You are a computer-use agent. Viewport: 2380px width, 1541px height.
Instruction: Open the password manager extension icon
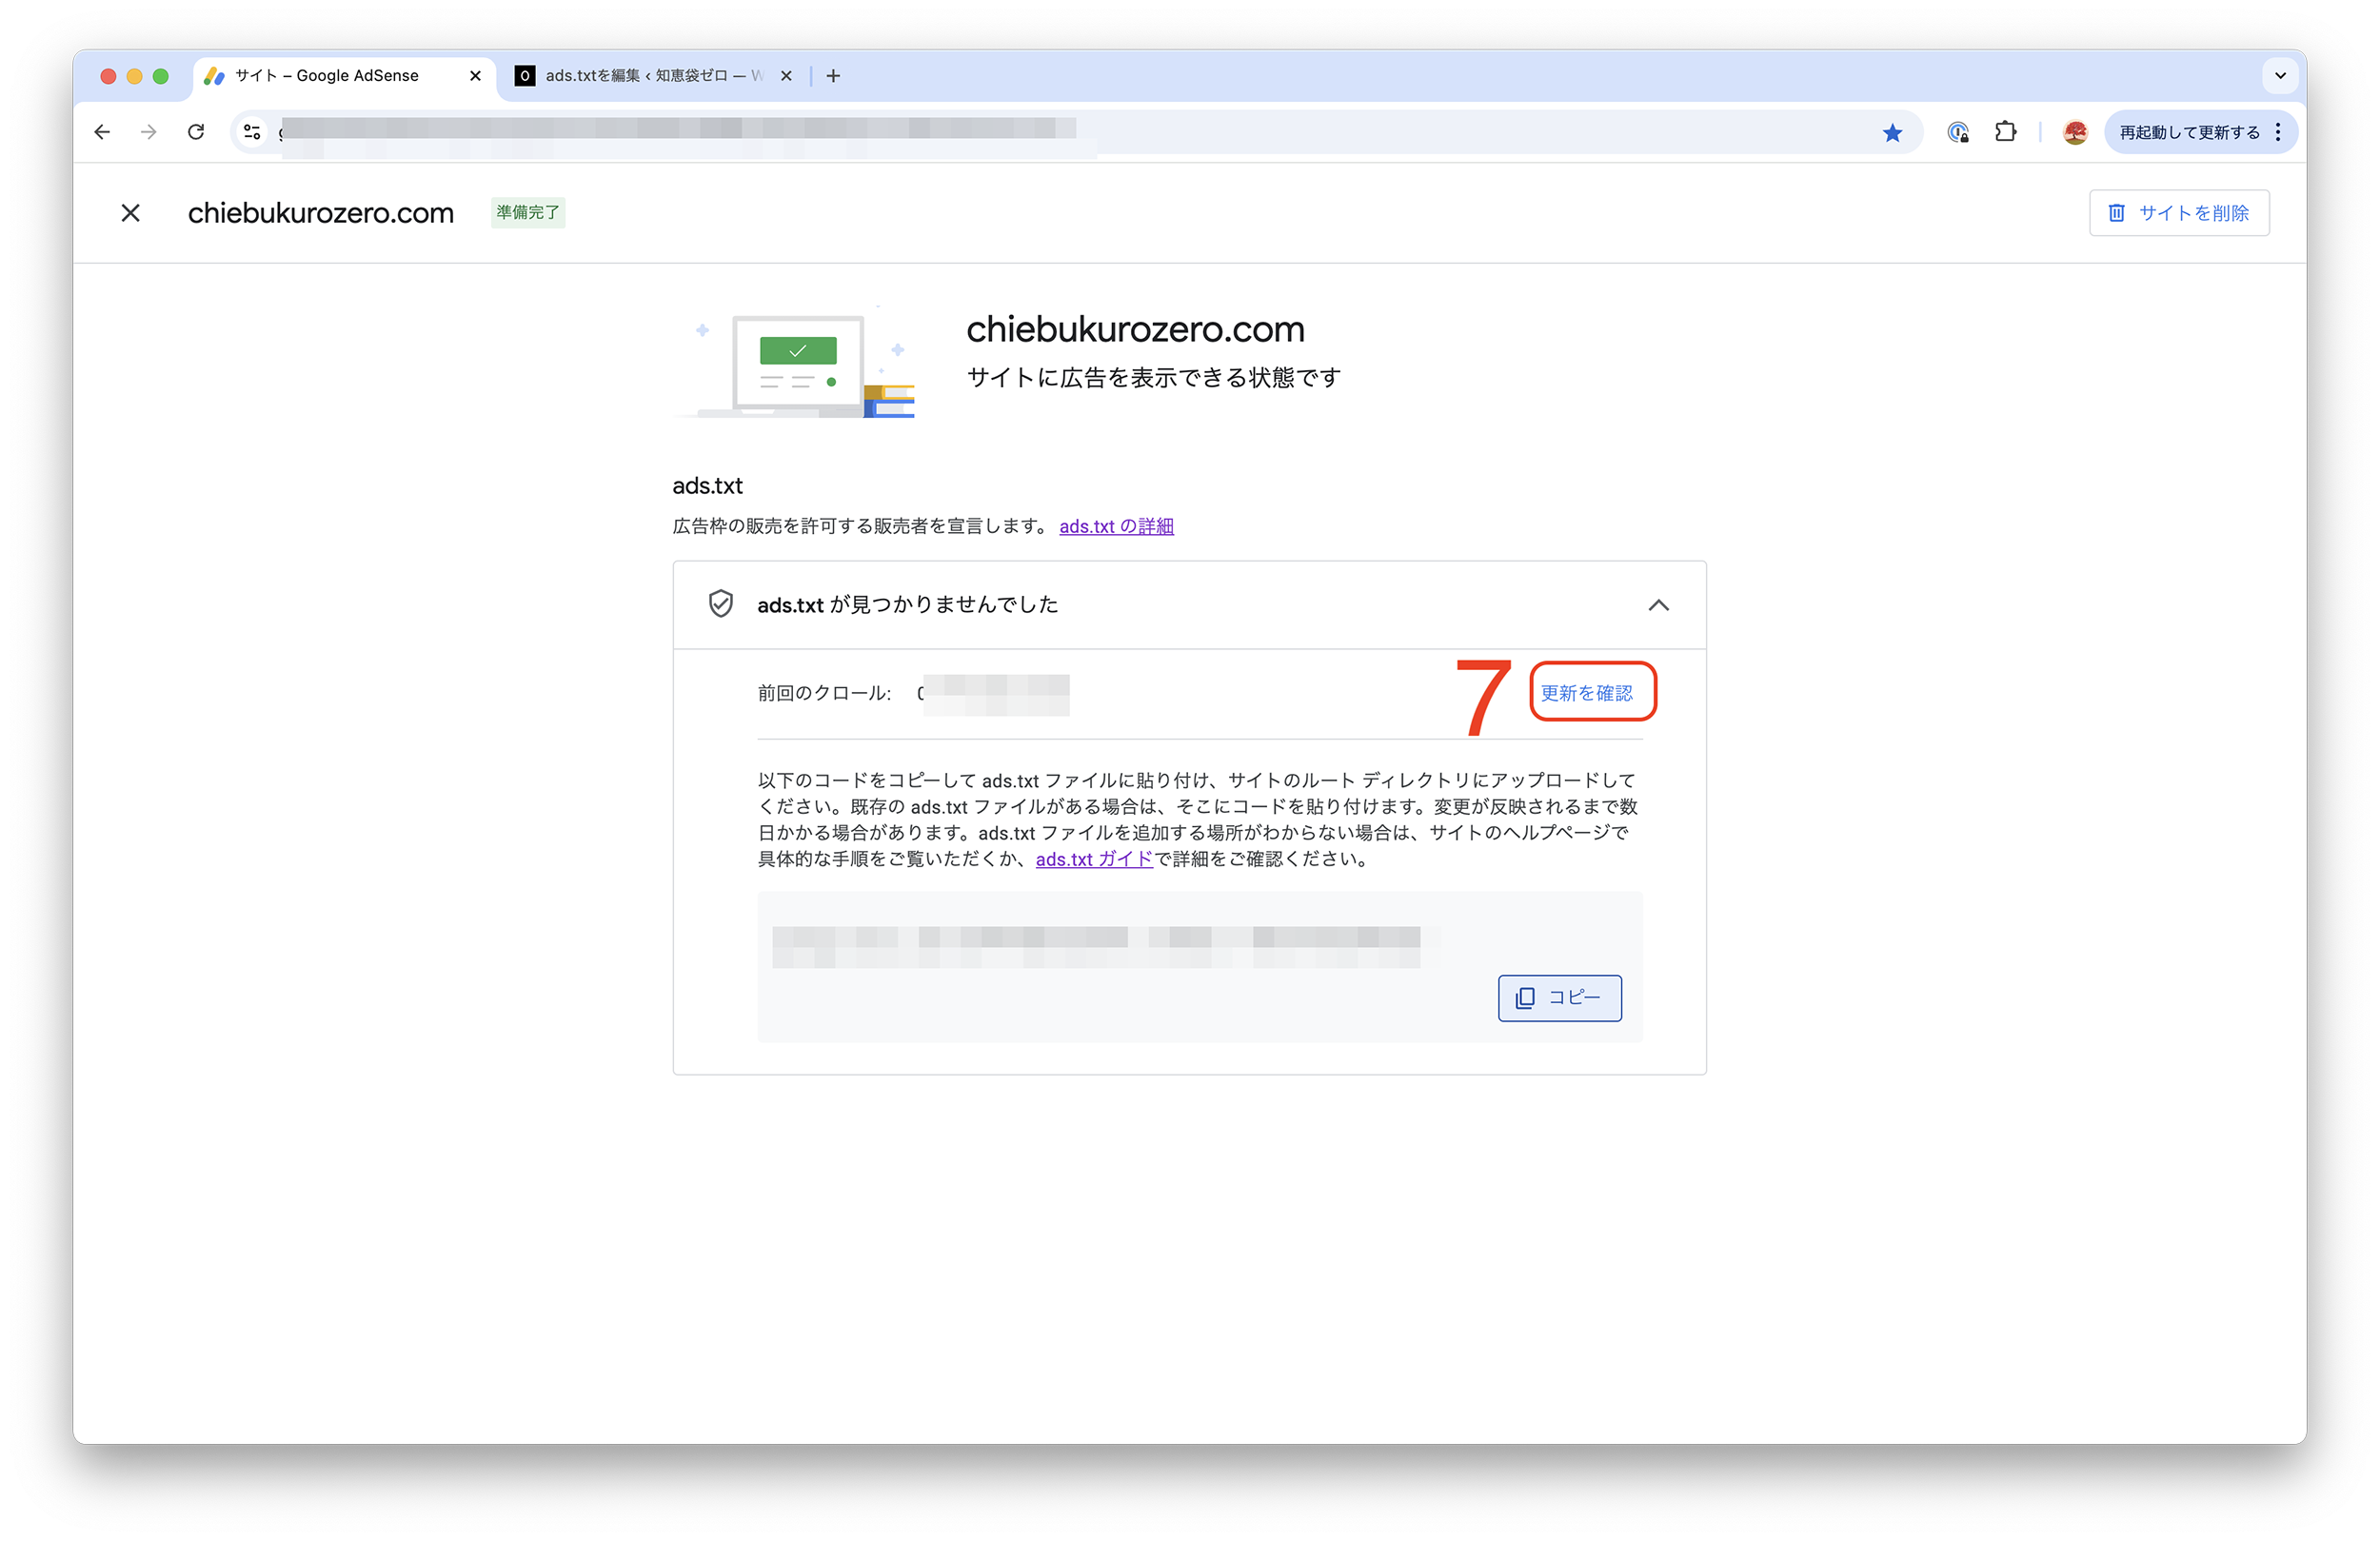[1958, 132]
